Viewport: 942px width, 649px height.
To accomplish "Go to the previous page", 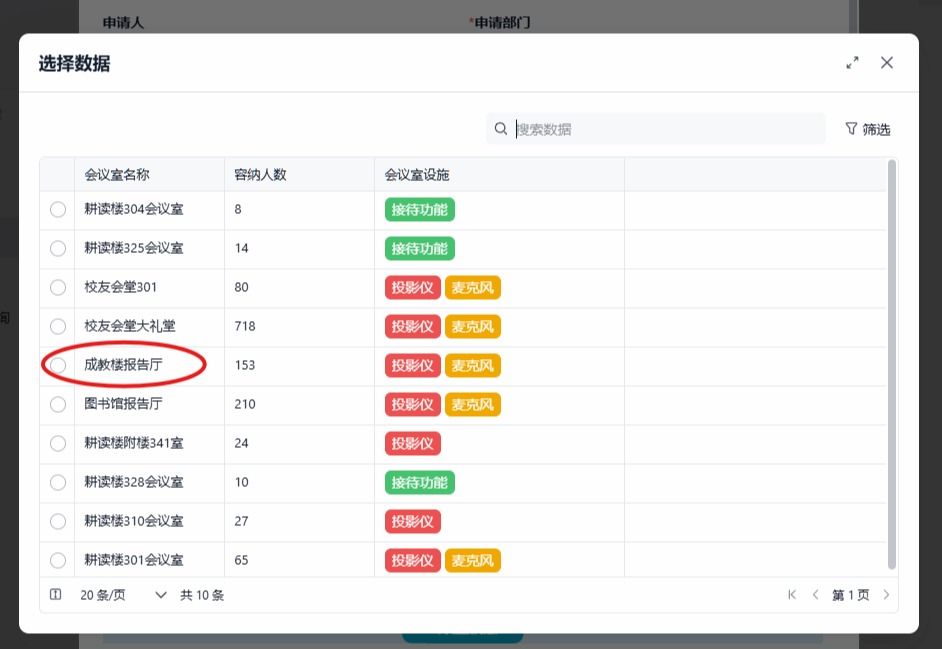I will (x=815, y=595).
